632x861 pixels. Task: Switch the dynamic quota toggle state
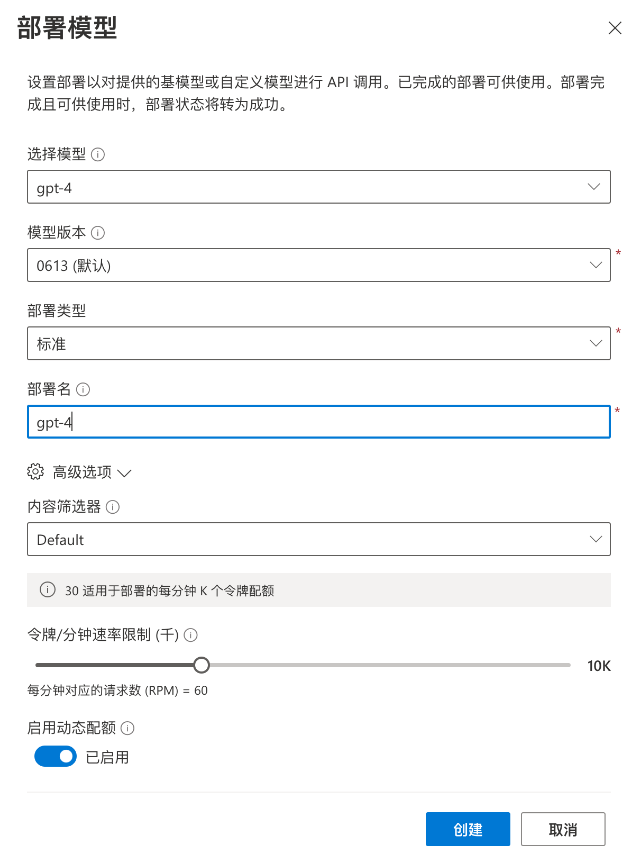point(54,756)
